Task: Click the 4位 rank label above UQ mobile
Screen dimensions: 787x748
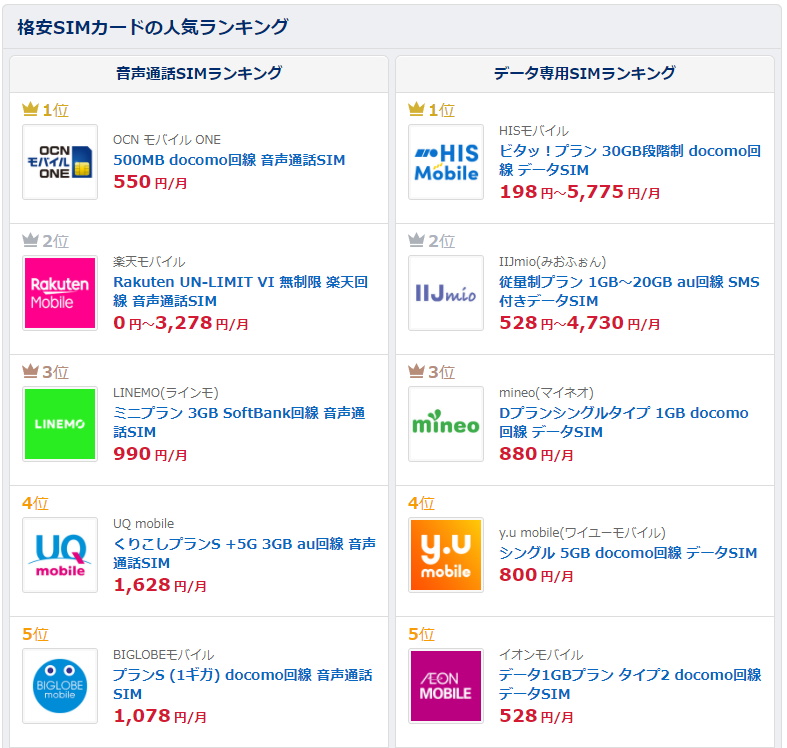Action: pos(35,503)
